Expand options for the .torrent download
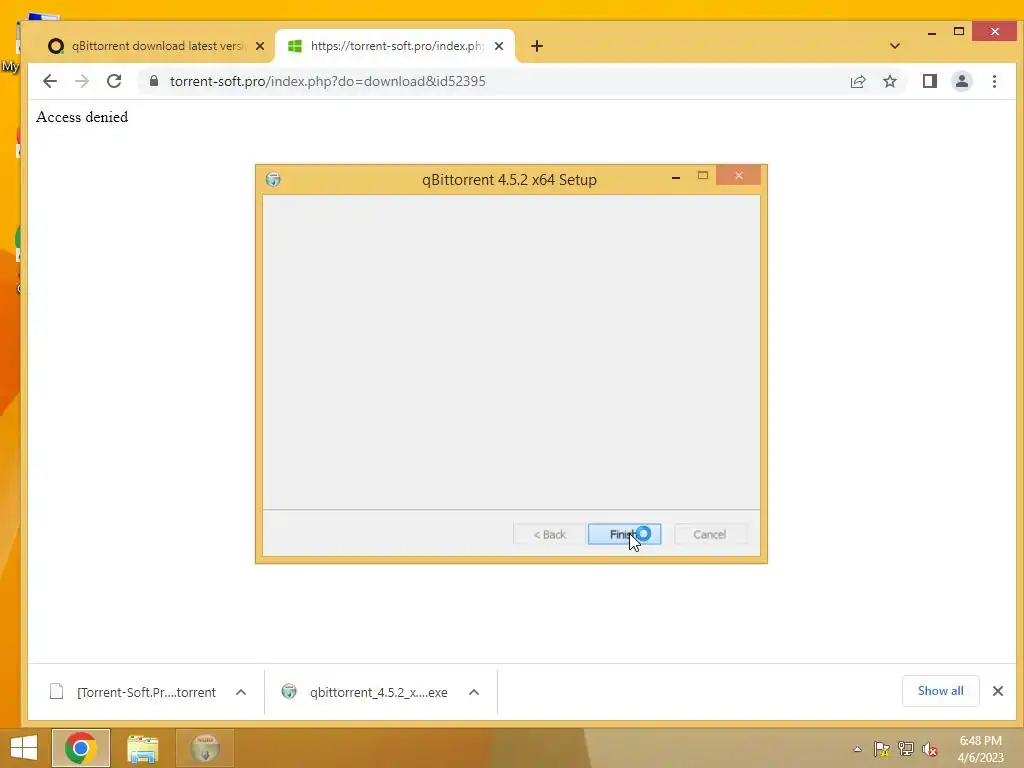 click(x=241, y=692)
